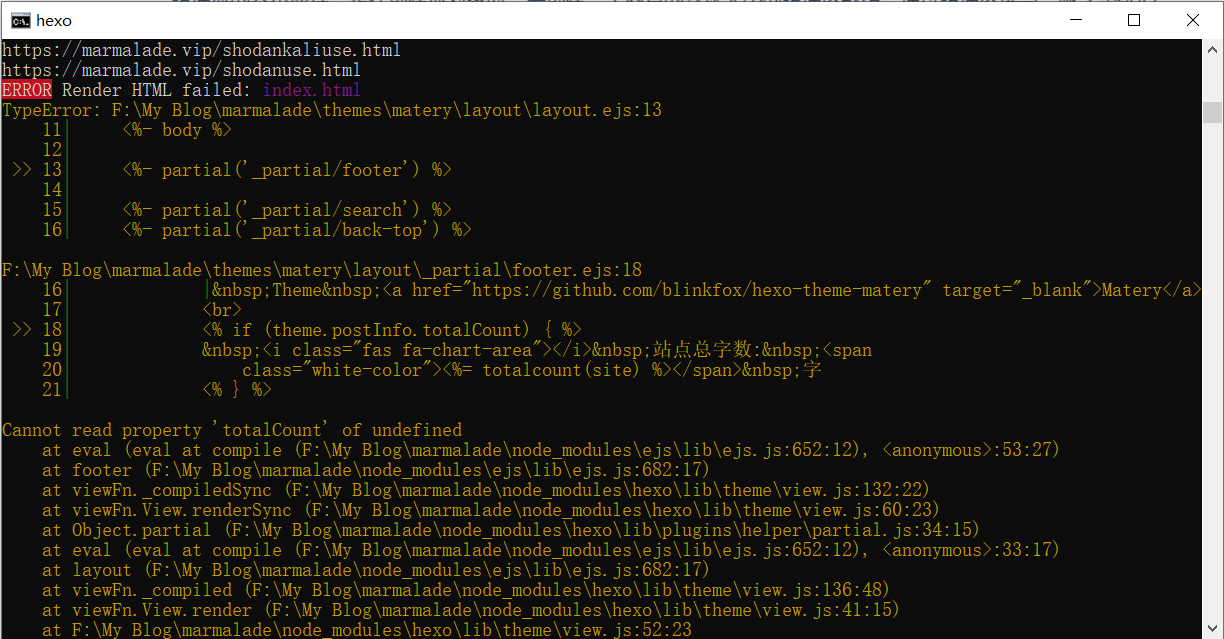Viewport: 1224px width, 639px height.
Task: Click the "Cannot read property 'totalCount'" message
Action: click(x=231, y=430)
